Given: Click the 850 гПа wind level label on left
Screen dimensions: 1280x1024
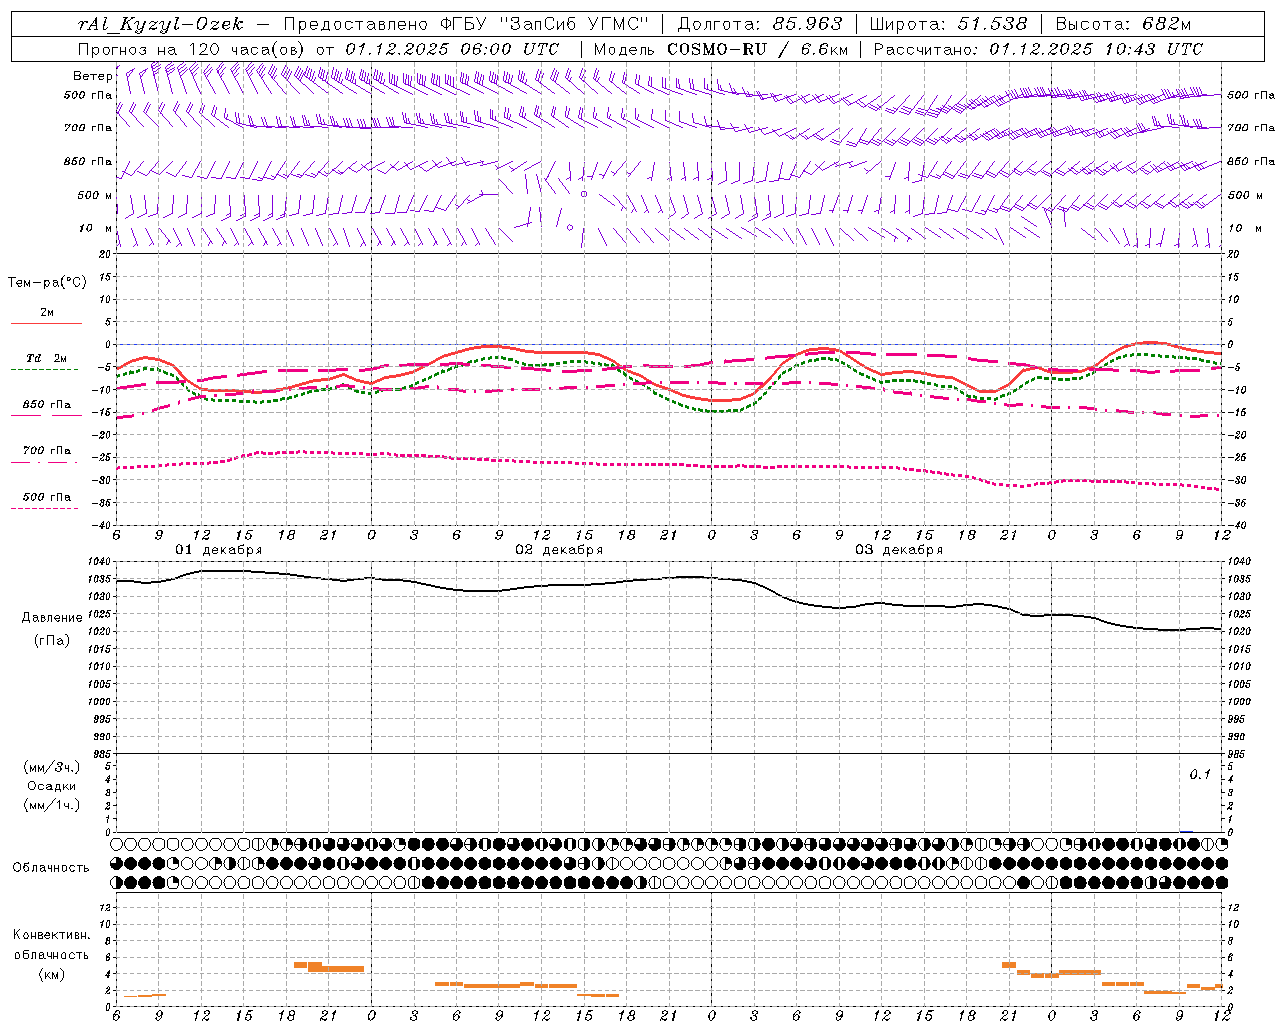Looking at the screenshot, I should 88,161.
